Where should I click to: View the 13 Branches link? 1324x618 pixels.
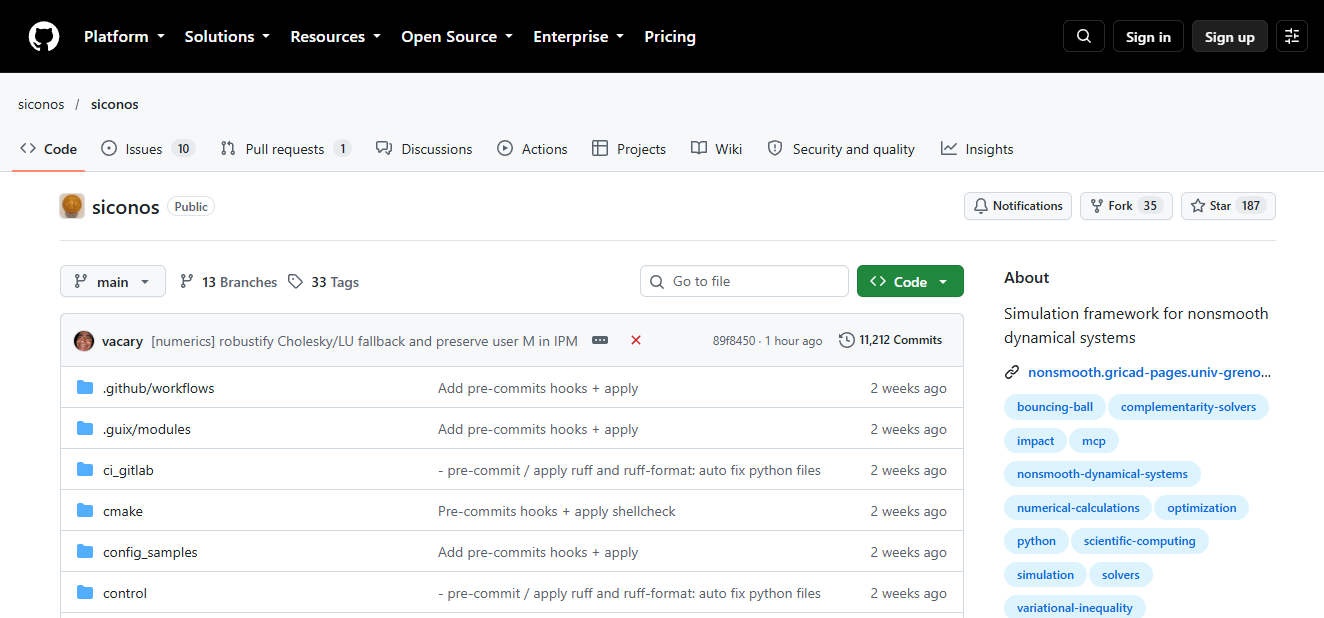click(x=228, y=282)
